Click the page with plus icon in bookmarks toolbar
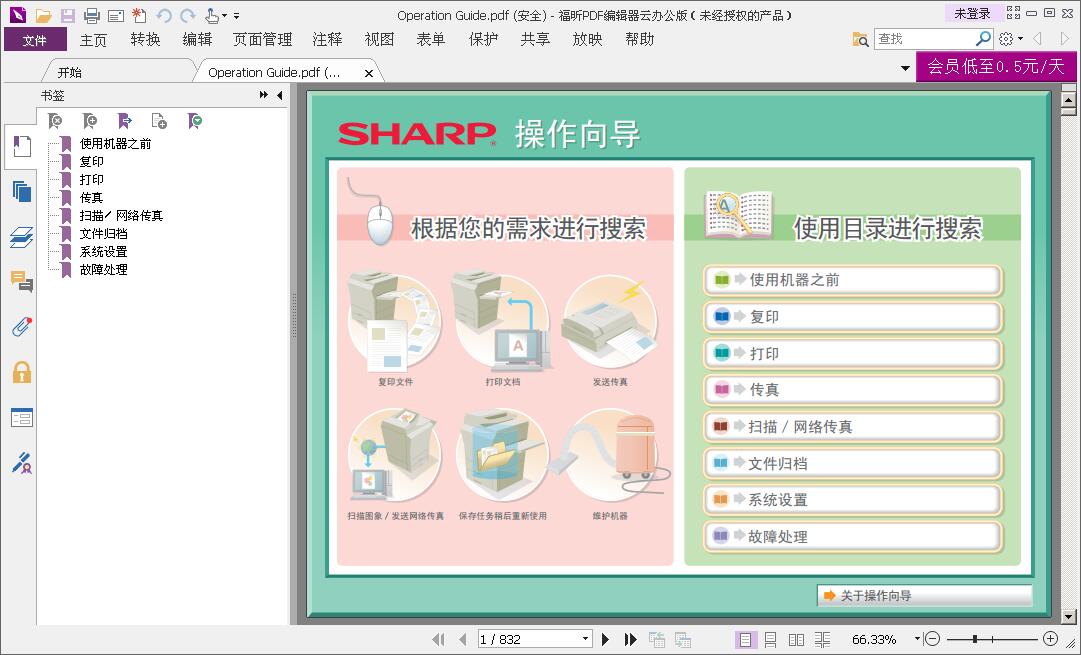Viewport: 1081px width, 655px height. click(x=159, y=121)
